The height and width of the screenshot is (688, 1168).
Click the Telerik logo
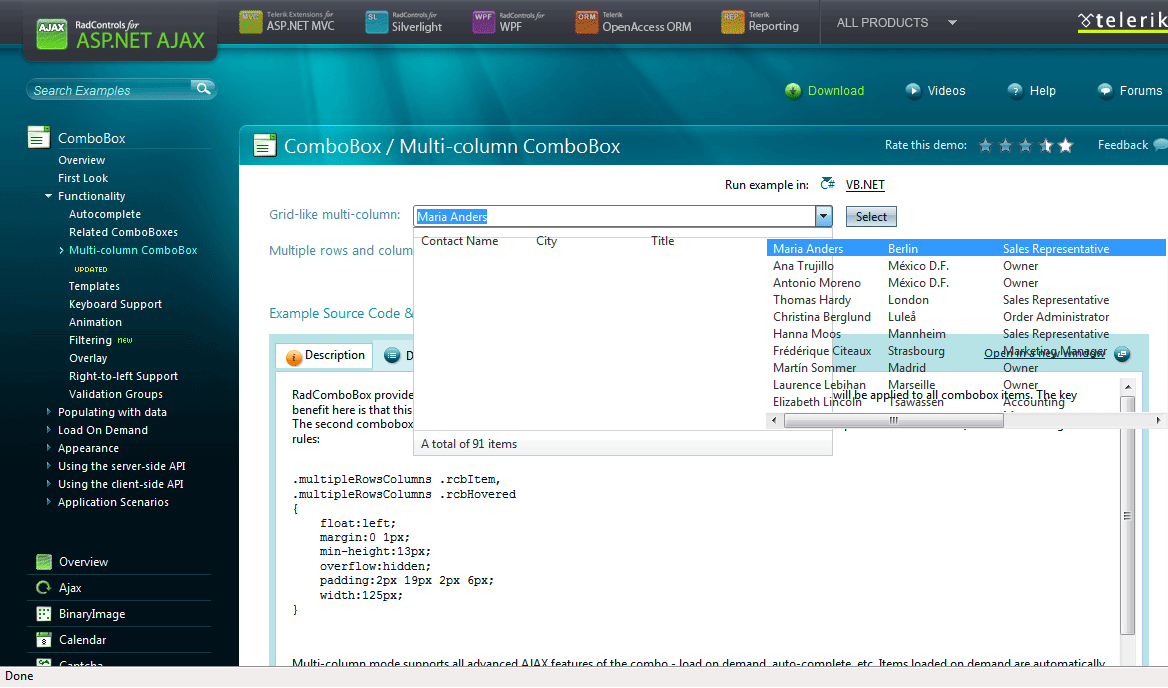point(1123,22)
